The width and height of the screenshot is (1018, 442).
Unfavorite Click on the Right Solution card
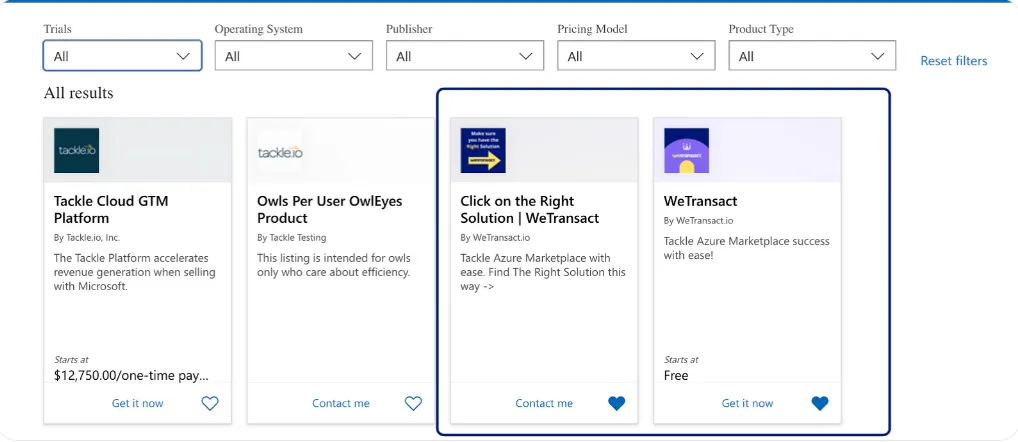coord(617,404)
